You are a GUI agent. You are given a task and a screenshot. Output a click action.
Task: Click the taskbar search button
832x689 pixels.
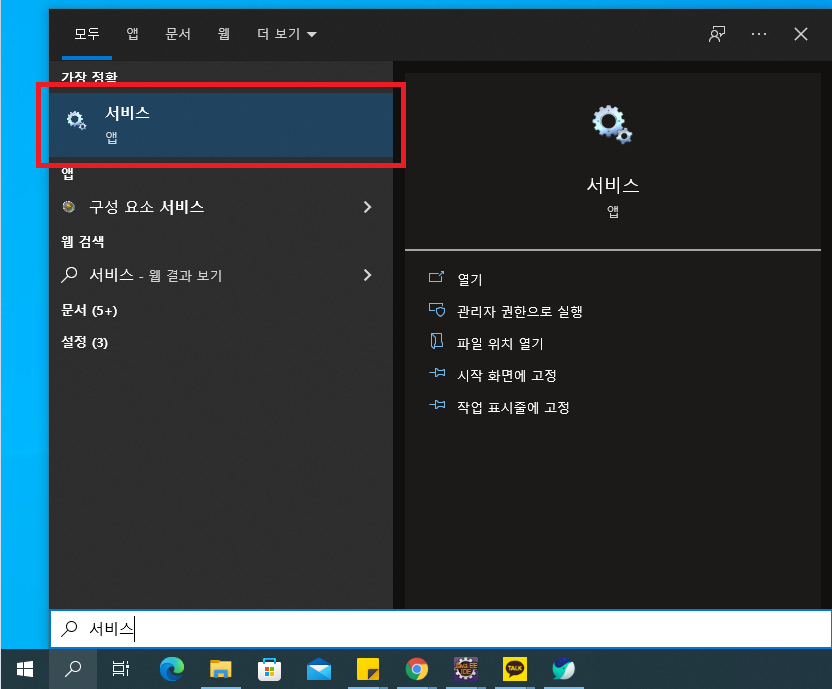pyautogui.click(x=73, y=669)
